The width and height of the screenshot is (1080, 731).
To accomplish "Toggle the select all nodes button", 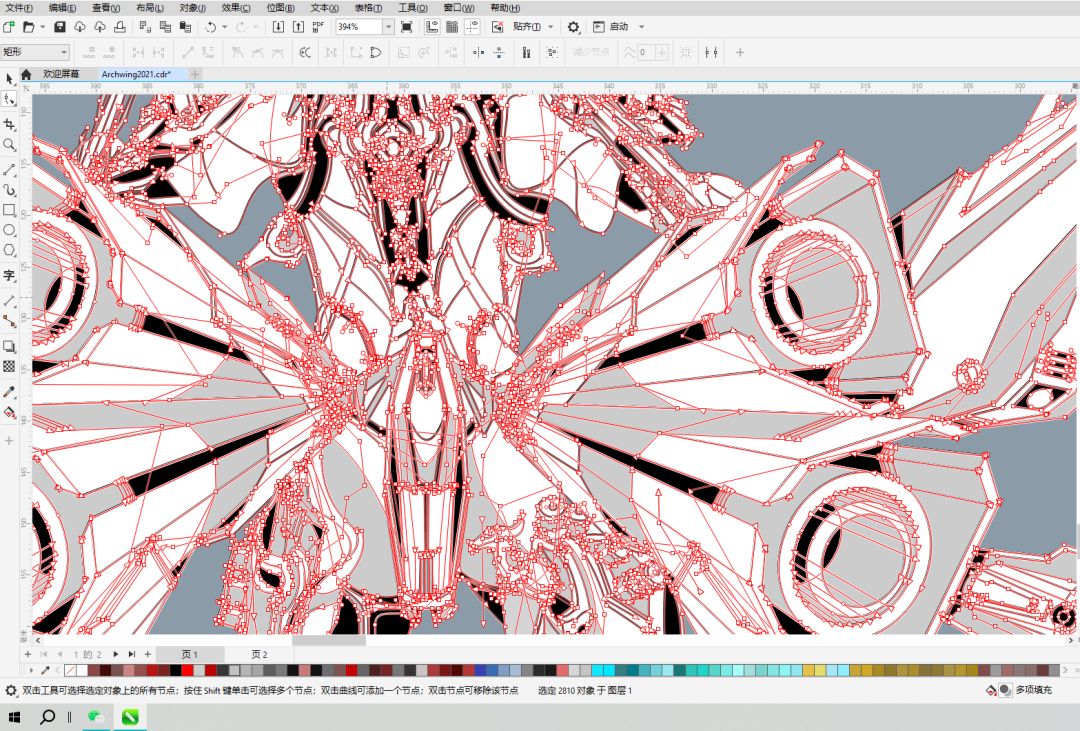I will pyautogui.click(x=552, y=52).
